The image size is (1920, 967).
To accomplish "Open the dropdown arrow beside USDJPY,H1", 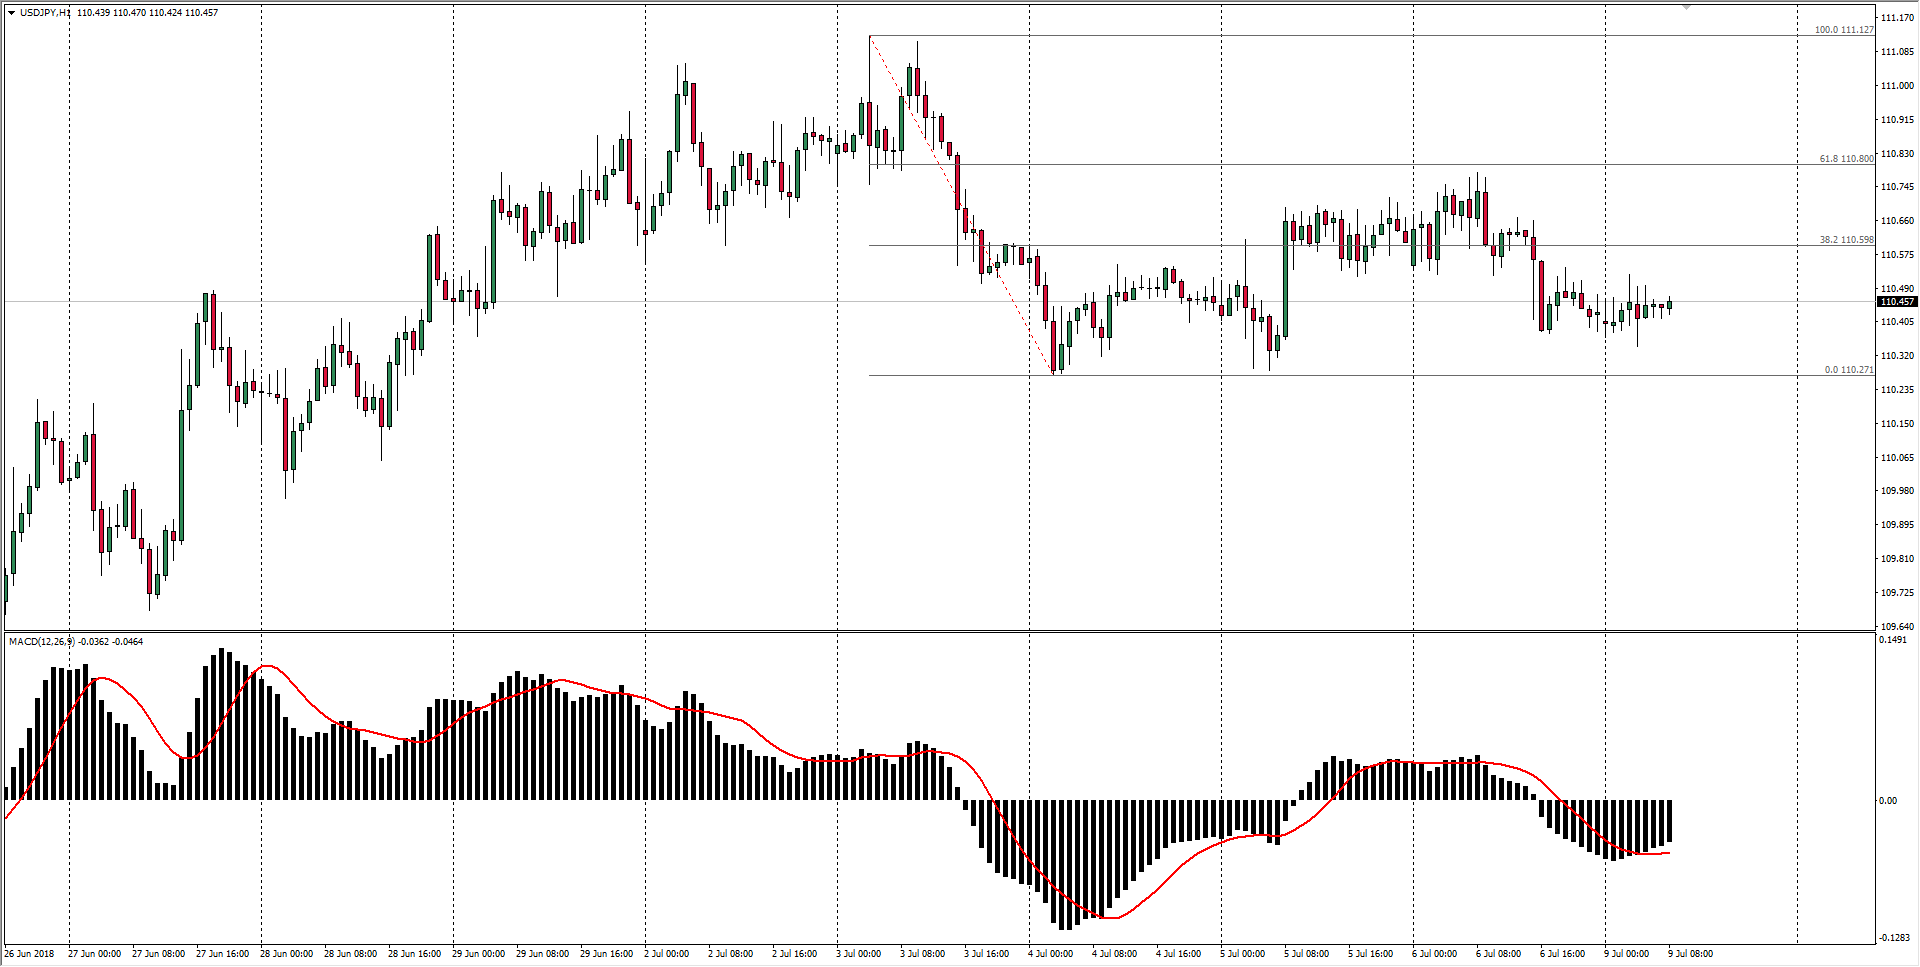I will tap(11, 13).
